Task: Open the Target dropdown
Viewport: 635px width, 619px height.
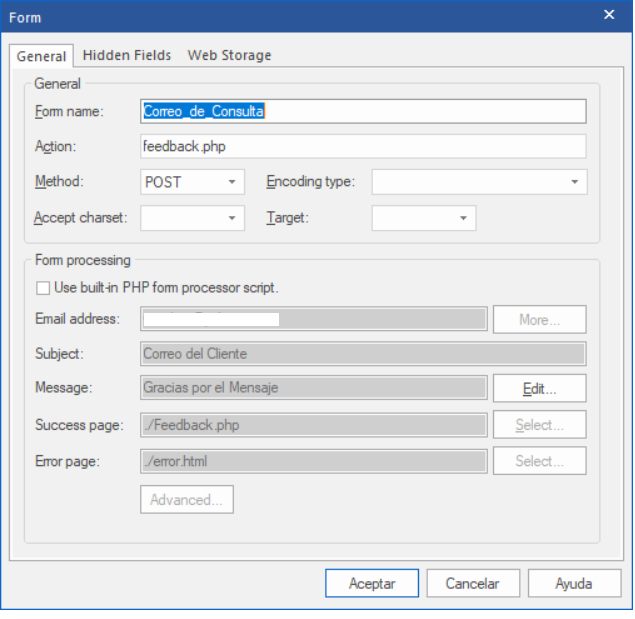Action: click(424, 218)
